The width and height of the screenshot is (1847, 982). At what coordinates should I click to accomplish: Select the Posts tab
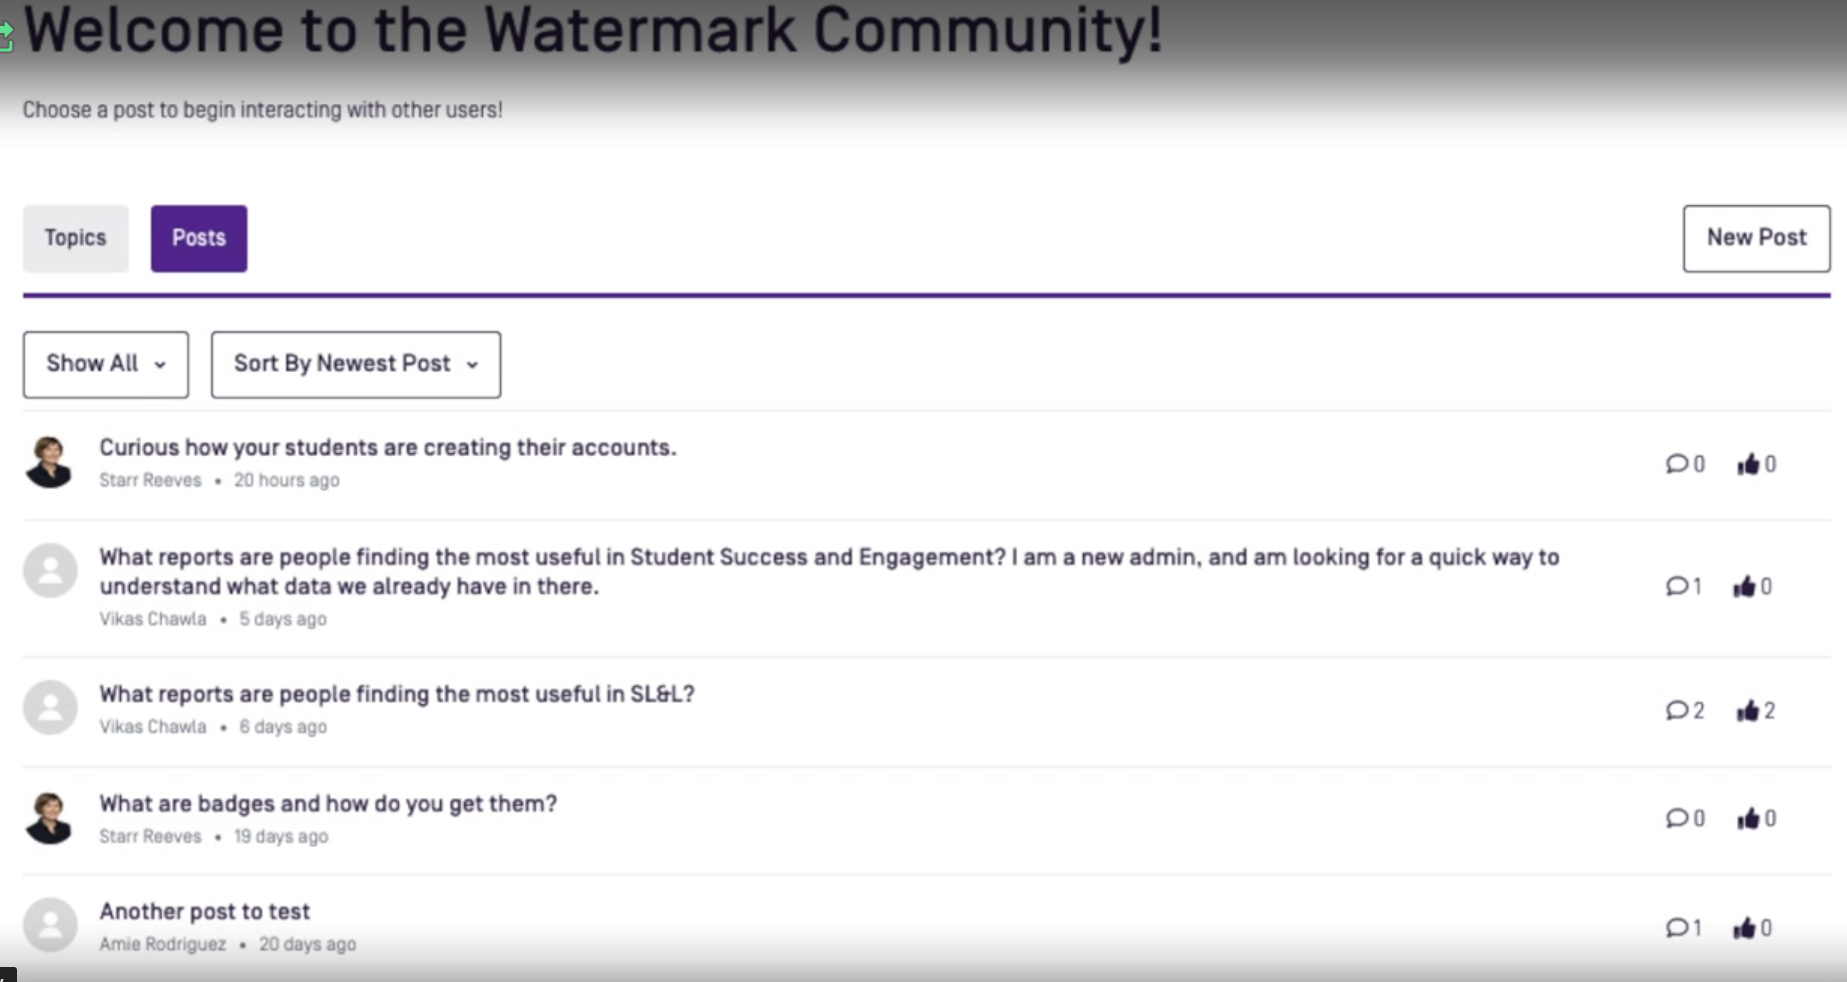199,238
